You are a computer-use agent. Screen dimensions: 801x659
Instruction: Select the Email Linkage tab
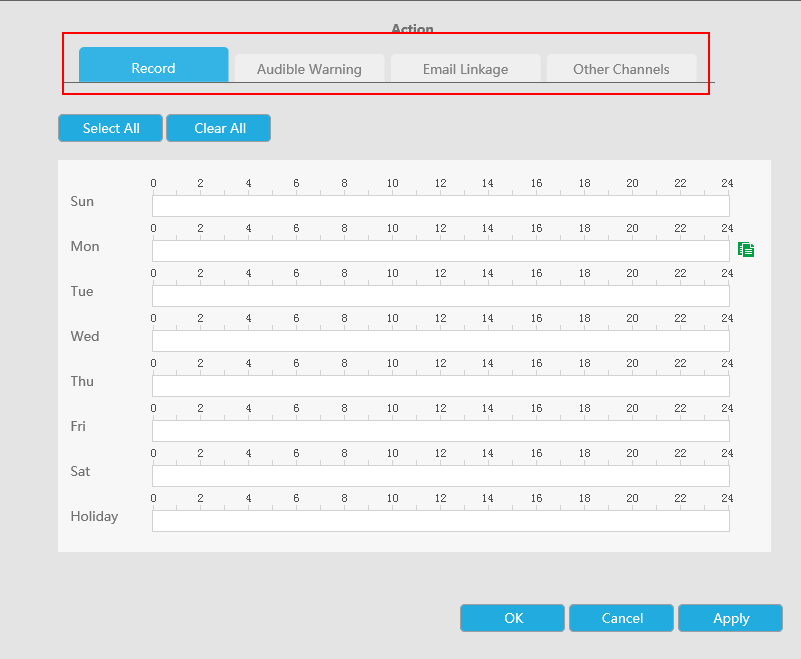pos(465,69)
